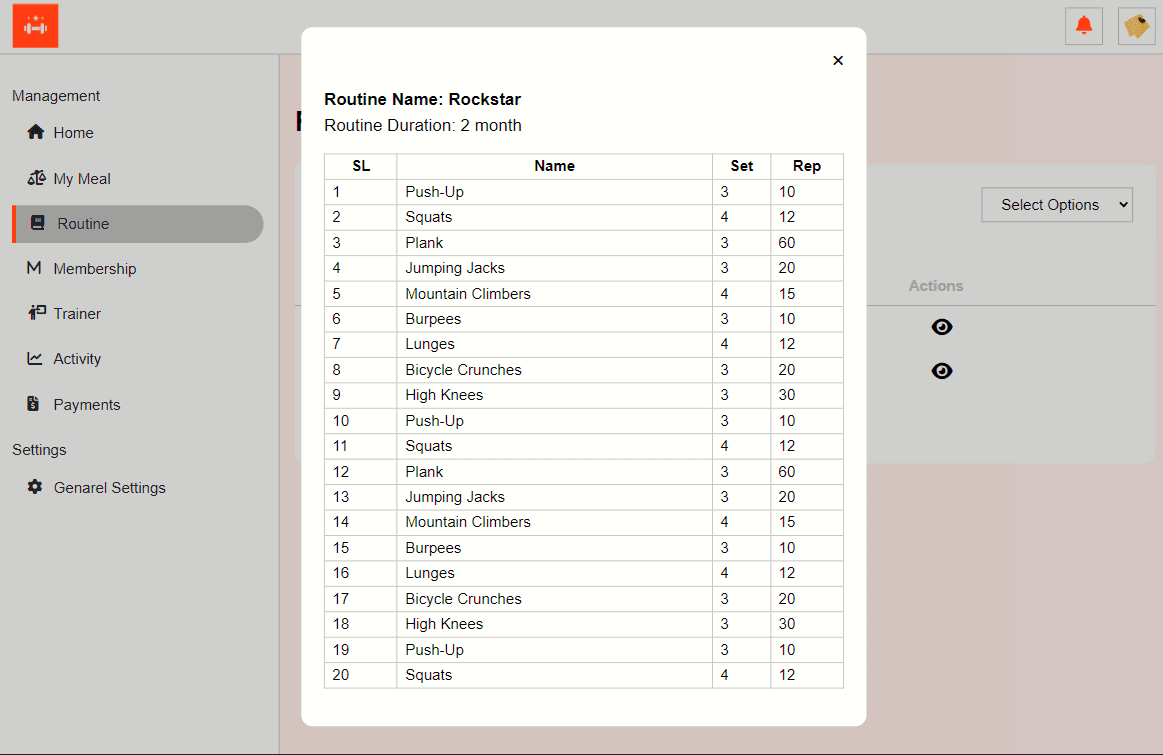1163x755 pixels.
Task: Select Squats in row 2
Action: pyautogui.click(x=429, y=217)
